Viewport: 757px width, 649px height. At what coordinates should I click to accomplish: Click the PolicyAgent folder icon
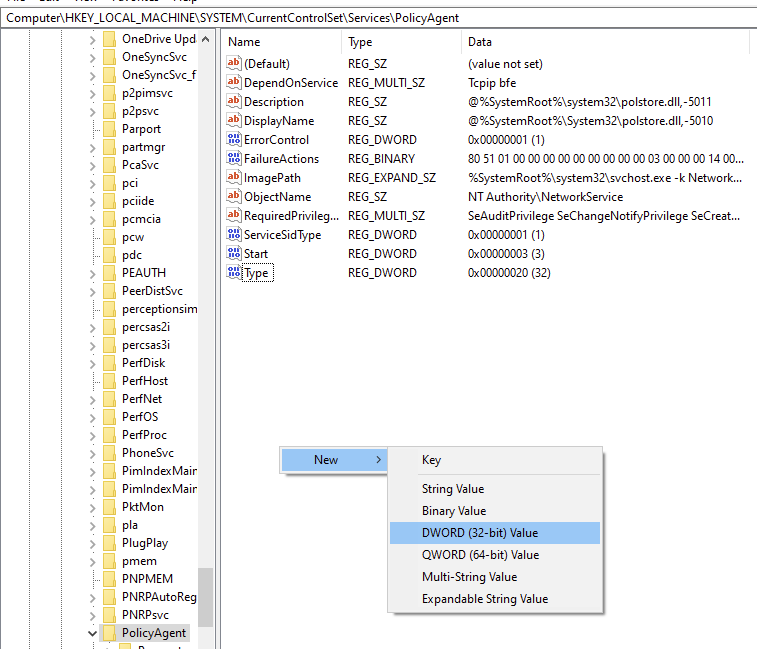pos(110,633)
